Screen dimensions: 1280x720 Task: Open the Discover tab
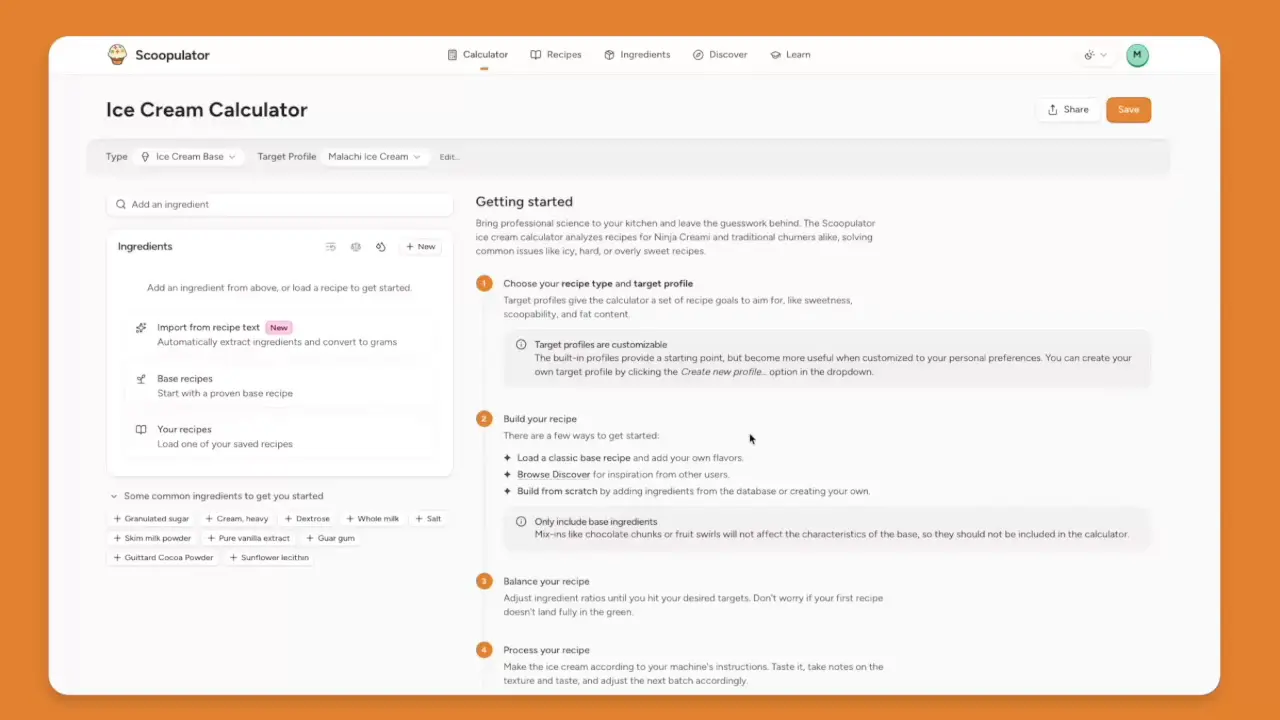click(x=719, y=55)
